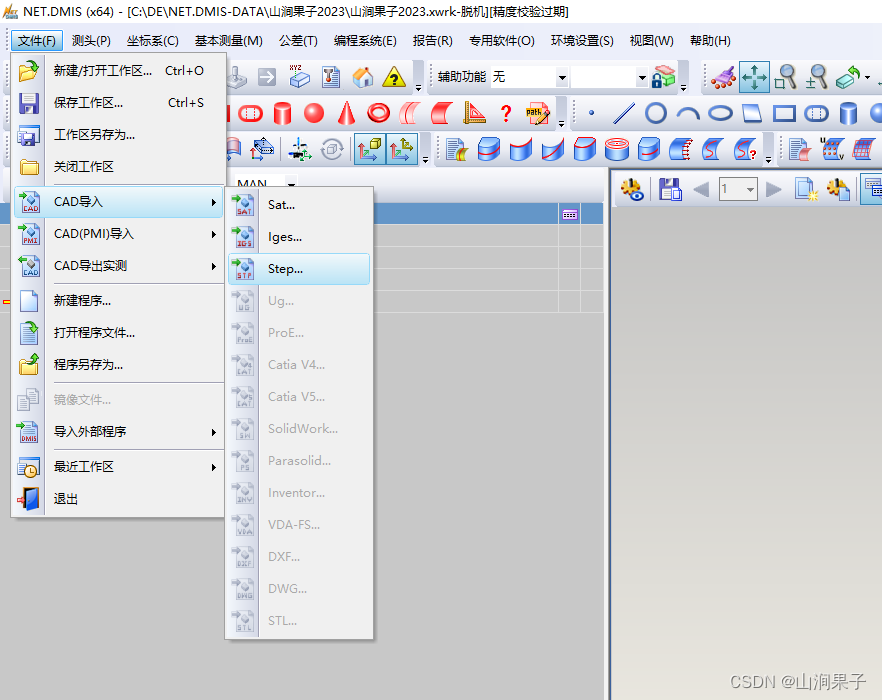Open the CAD(PMI)导入 submenu

(x=118, y=234)
